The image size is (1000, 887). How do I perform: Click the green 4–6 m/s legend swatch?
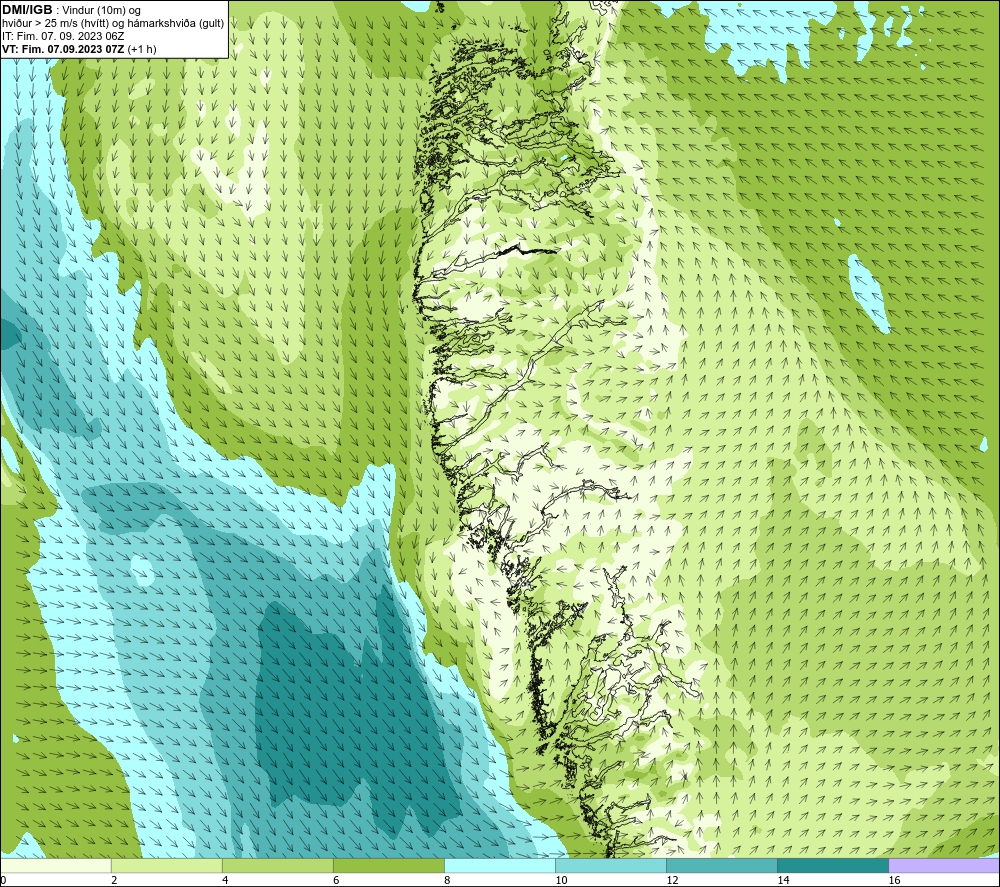[x=277, y=866]
